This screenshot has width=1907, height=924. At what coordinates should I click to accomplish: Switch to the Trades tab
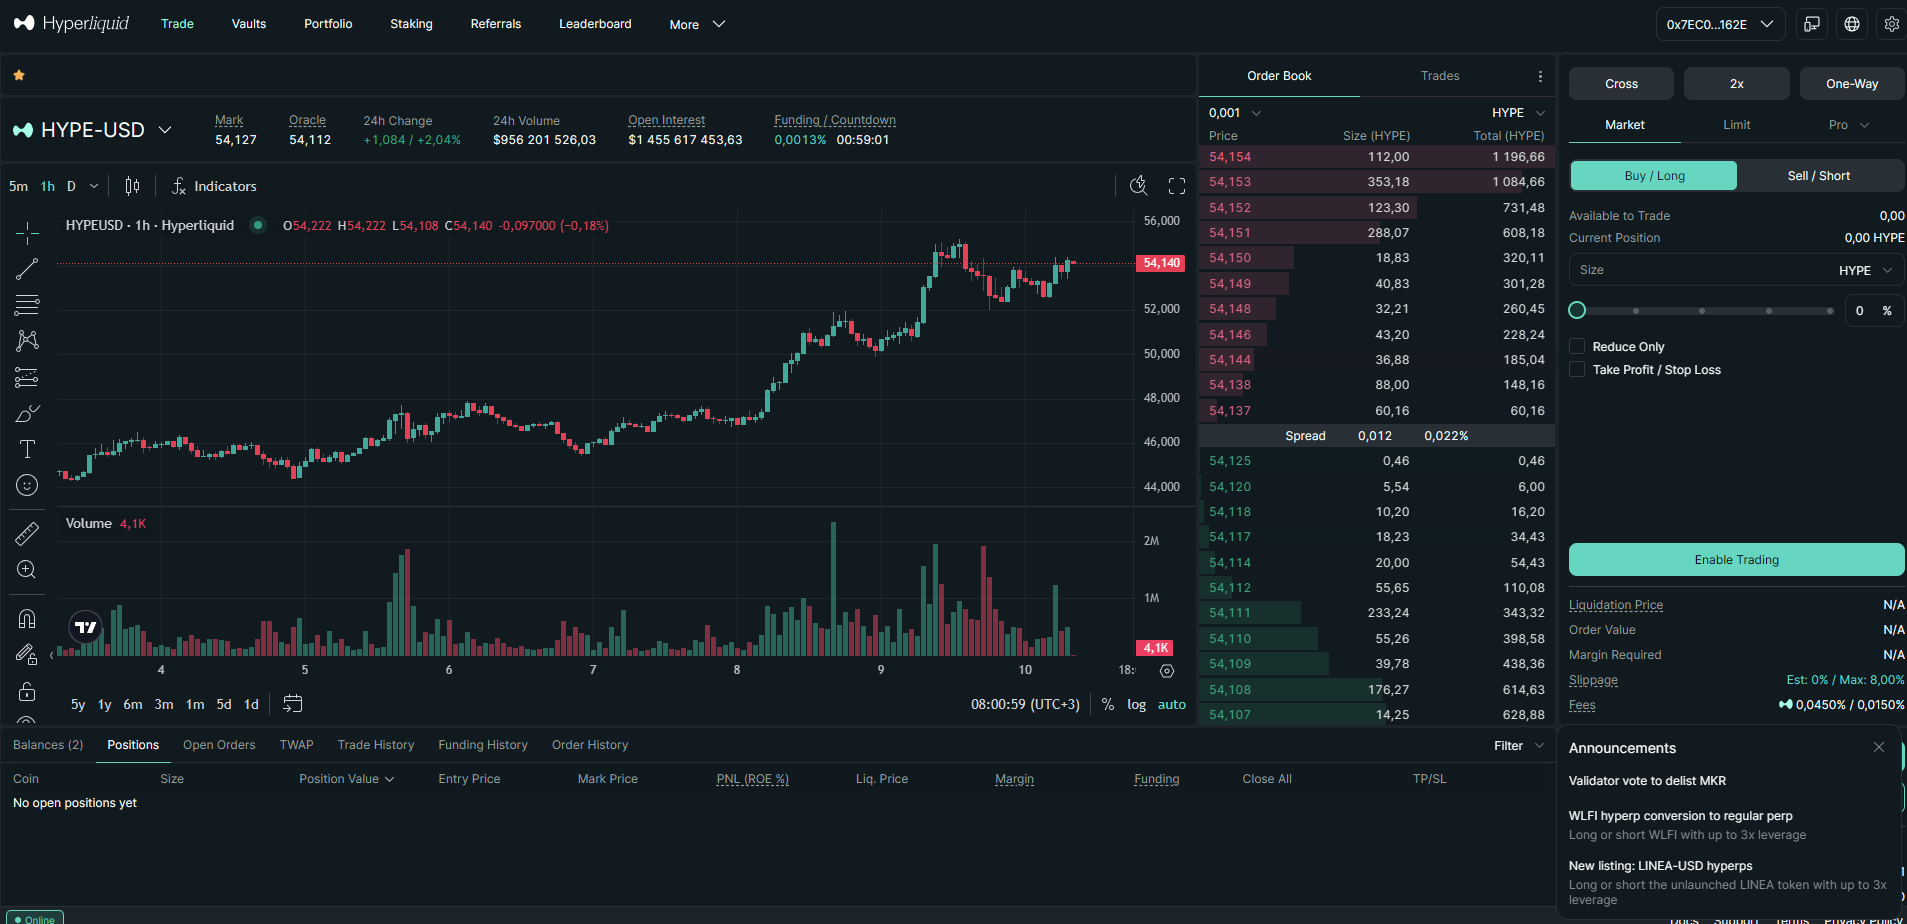[1440, 76]
